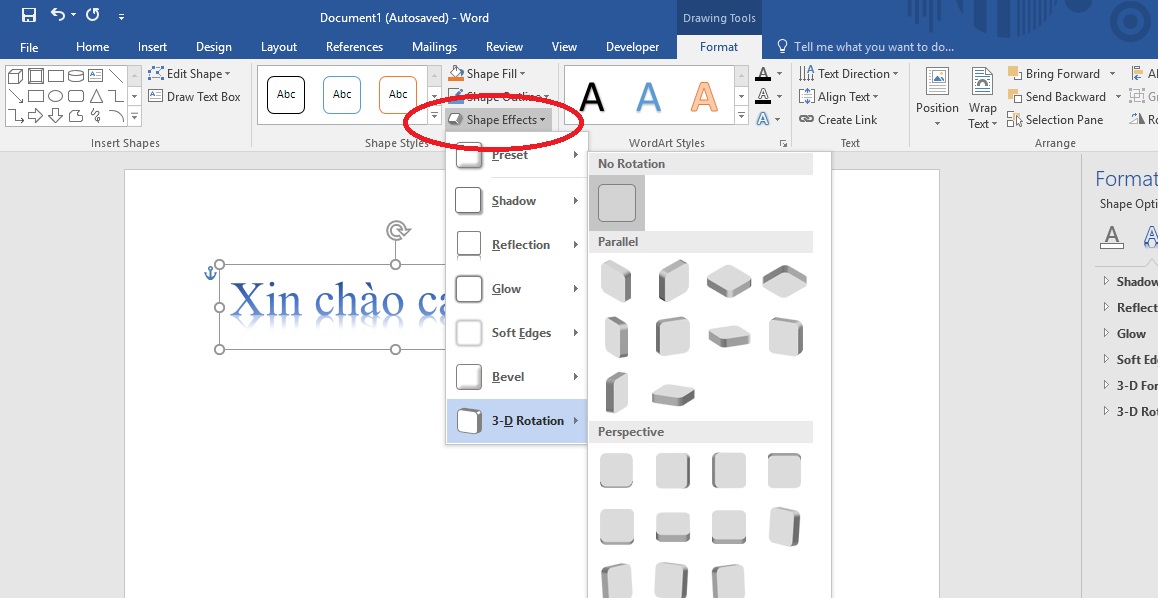The image size is (1158, 598).
Task: Click Bring Forward
Action: coord(1054,74)
